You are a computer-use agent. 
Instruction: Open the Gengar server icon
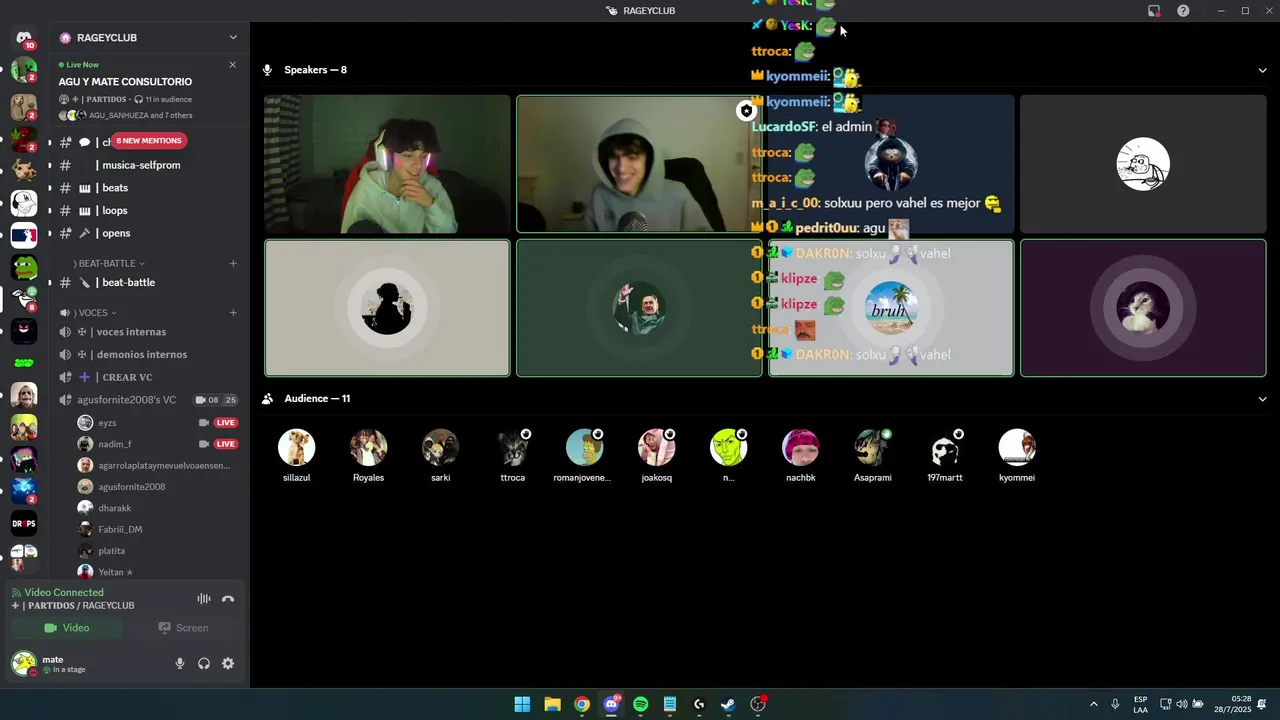click(24, 331)
